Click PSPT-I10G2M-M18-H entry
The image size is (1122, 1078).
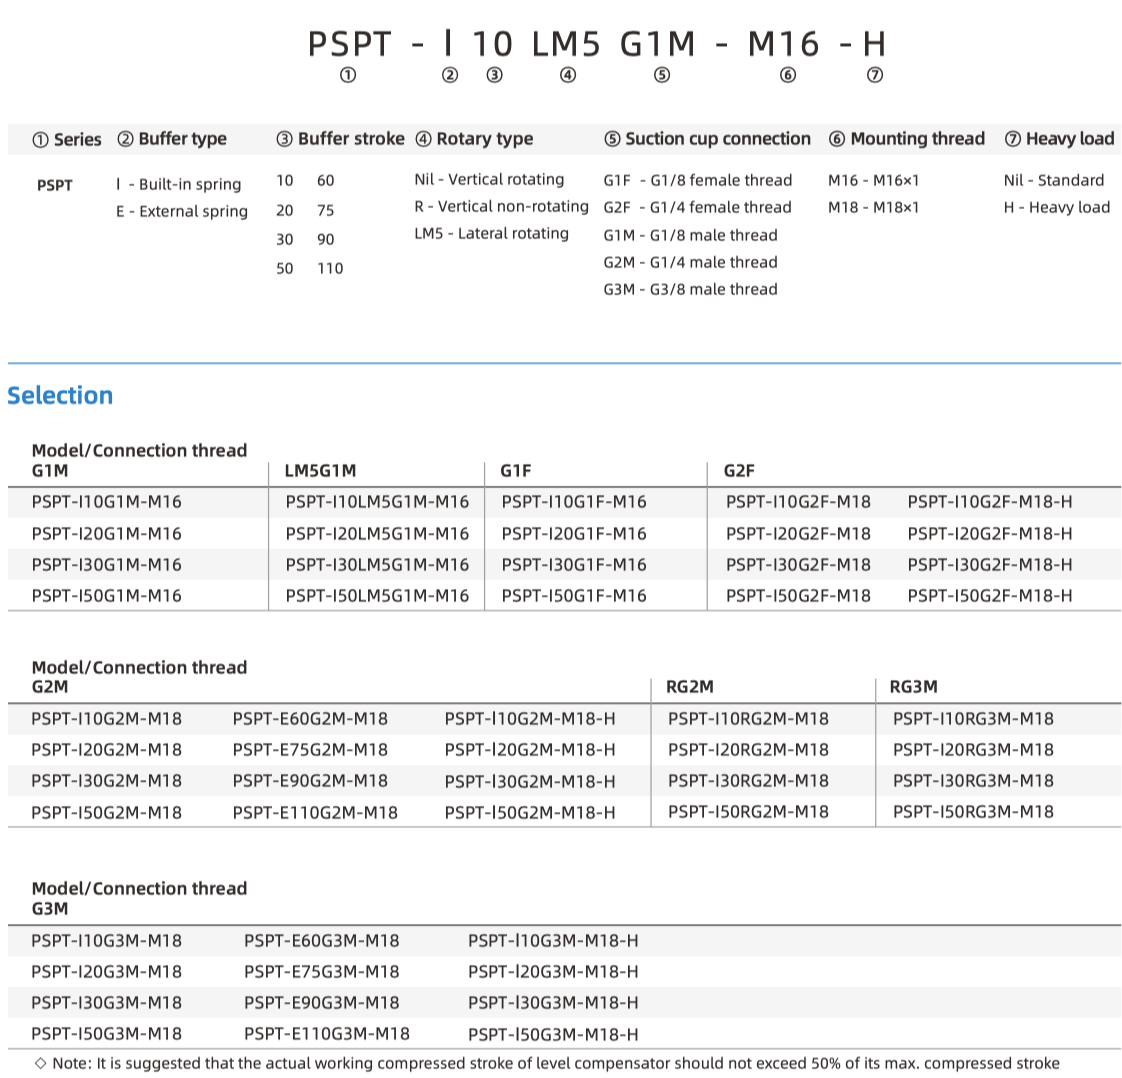530,719
